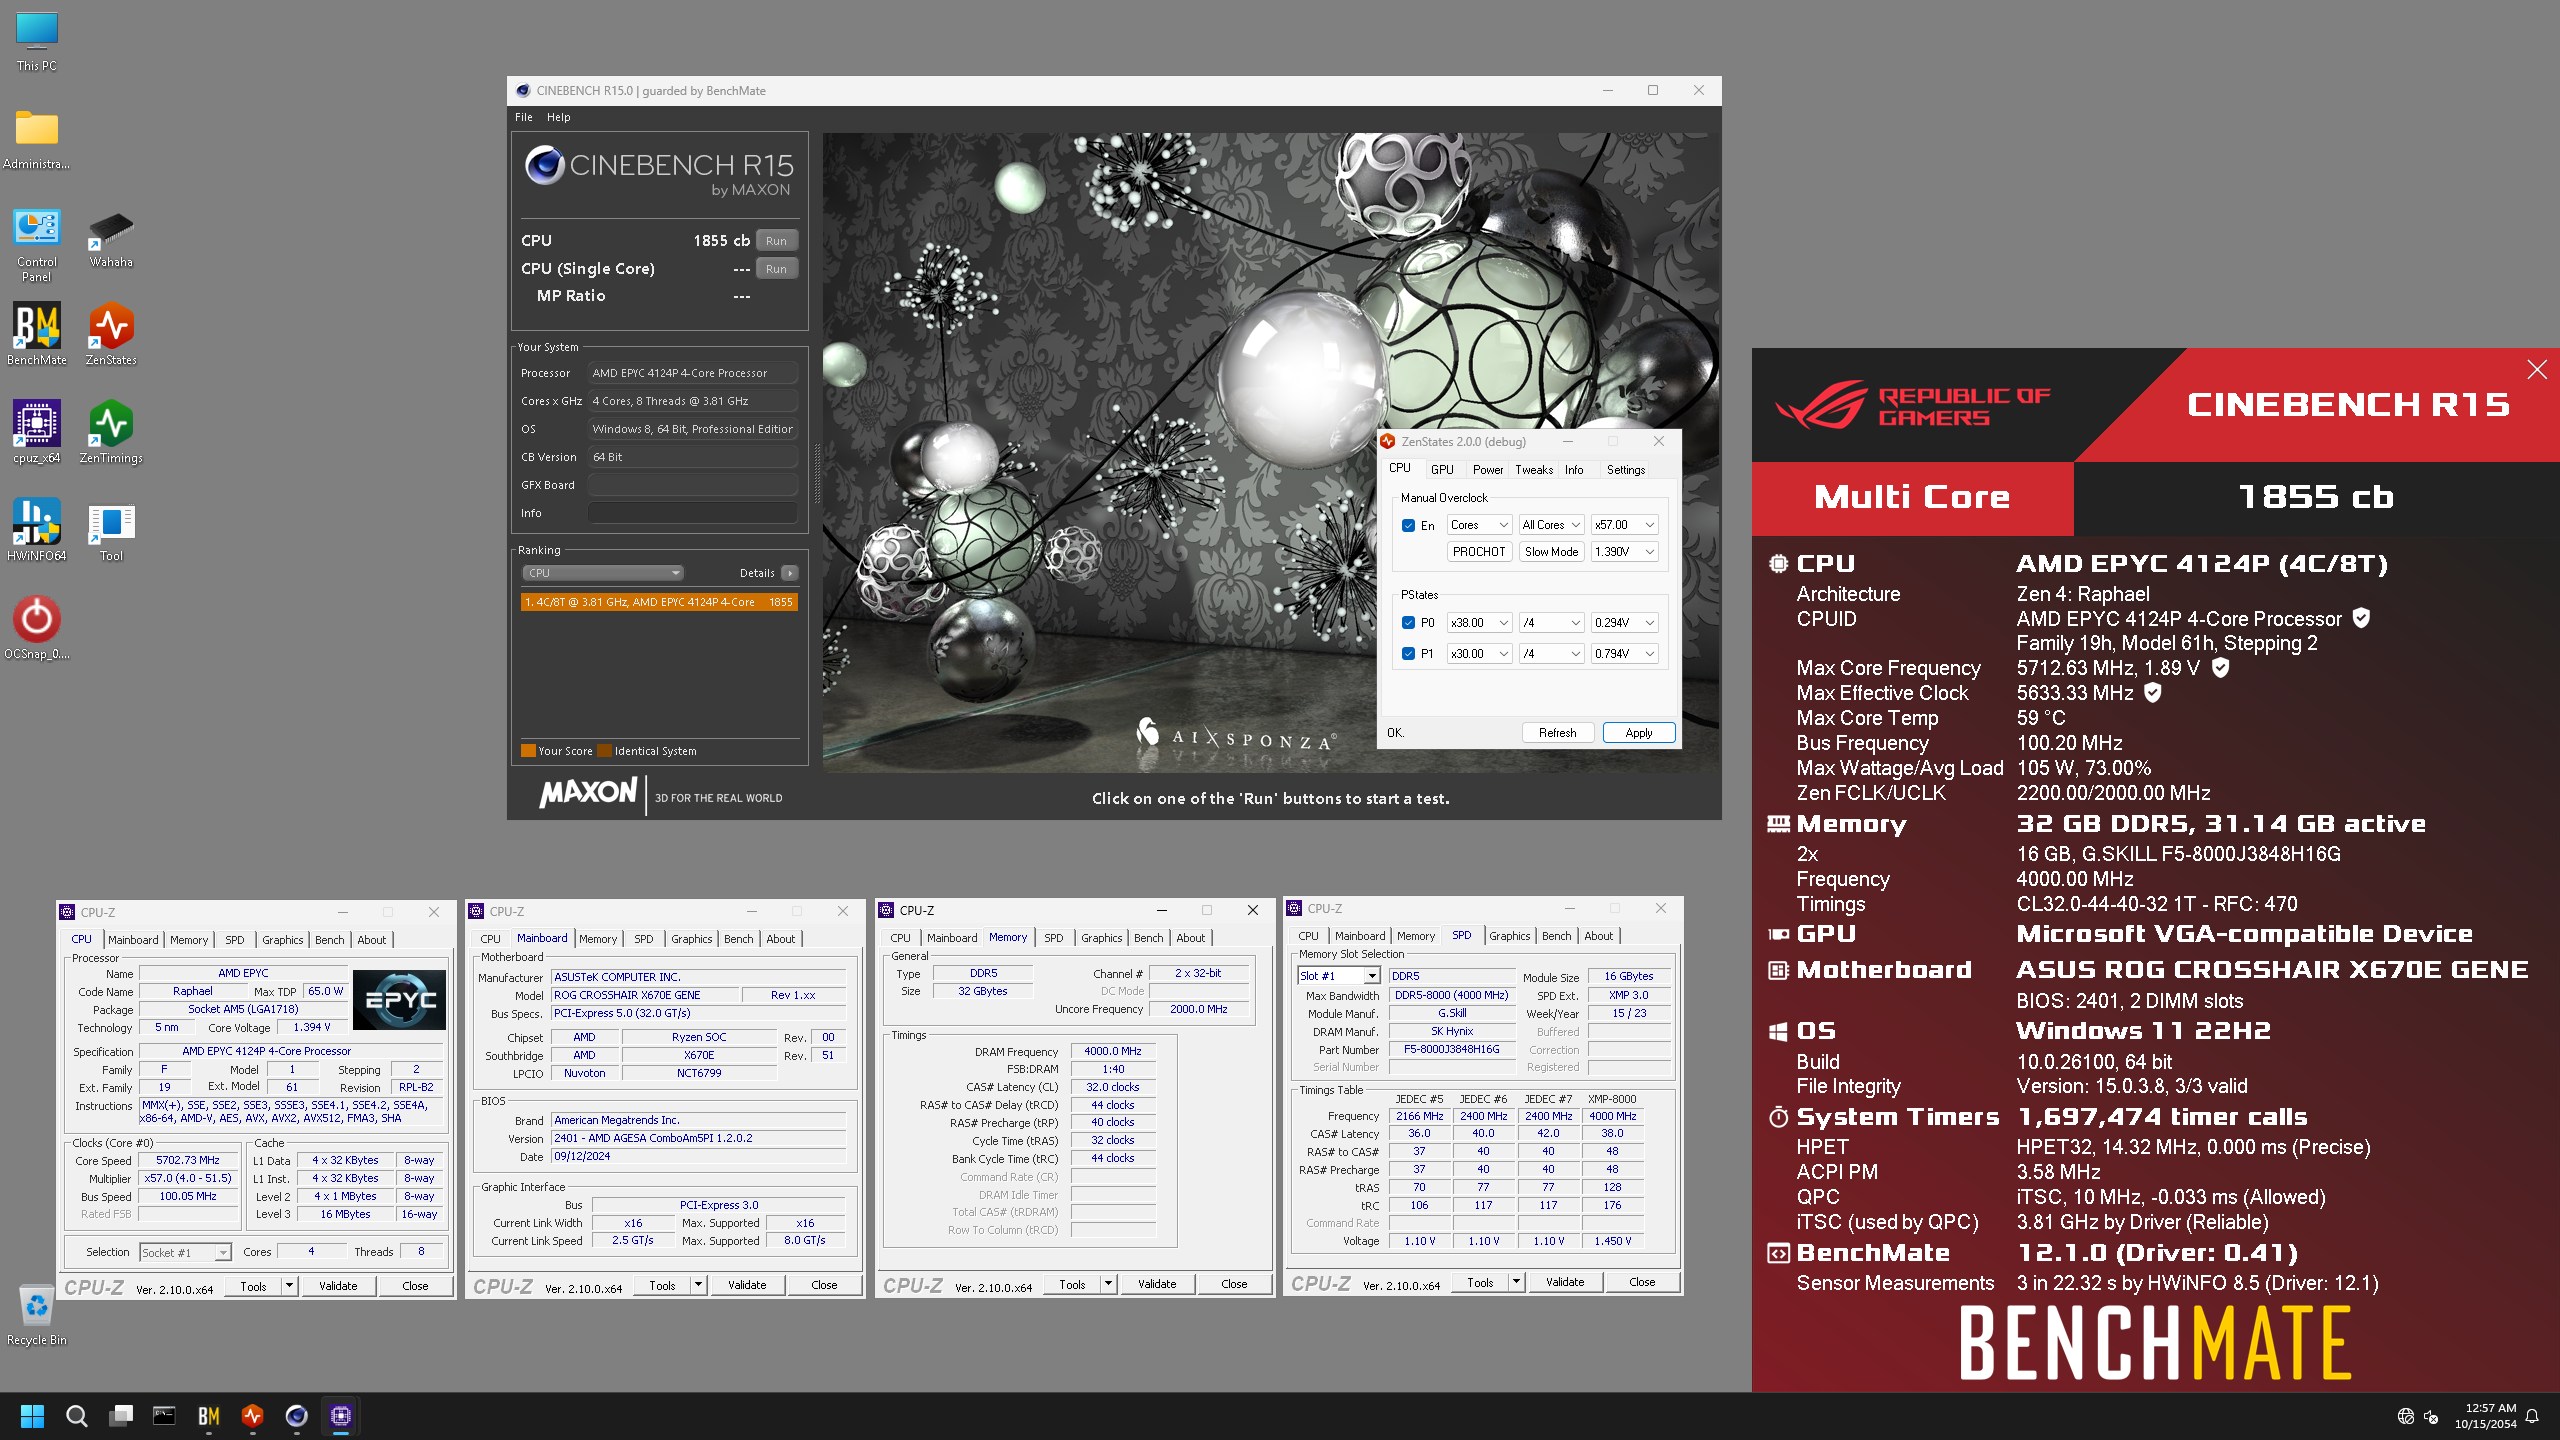This screenshot has width=2560, height=1440.
Task: Open the Help menu in Cinebench
Action: pyautogui.click(x=558, y=117)
